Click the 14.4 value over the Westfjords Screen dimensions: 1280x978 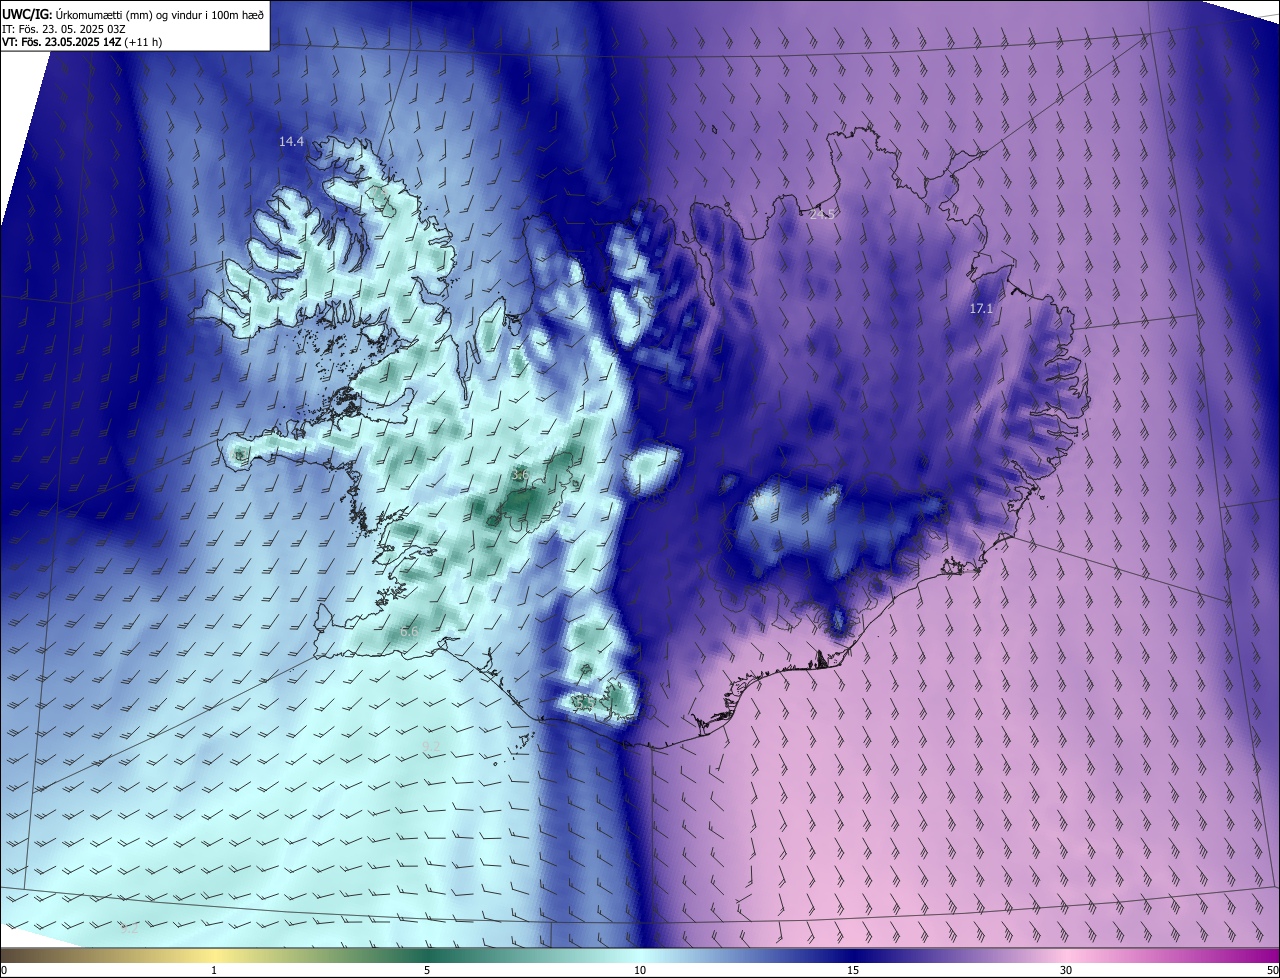pyautogui.click(x=291, y=142)
